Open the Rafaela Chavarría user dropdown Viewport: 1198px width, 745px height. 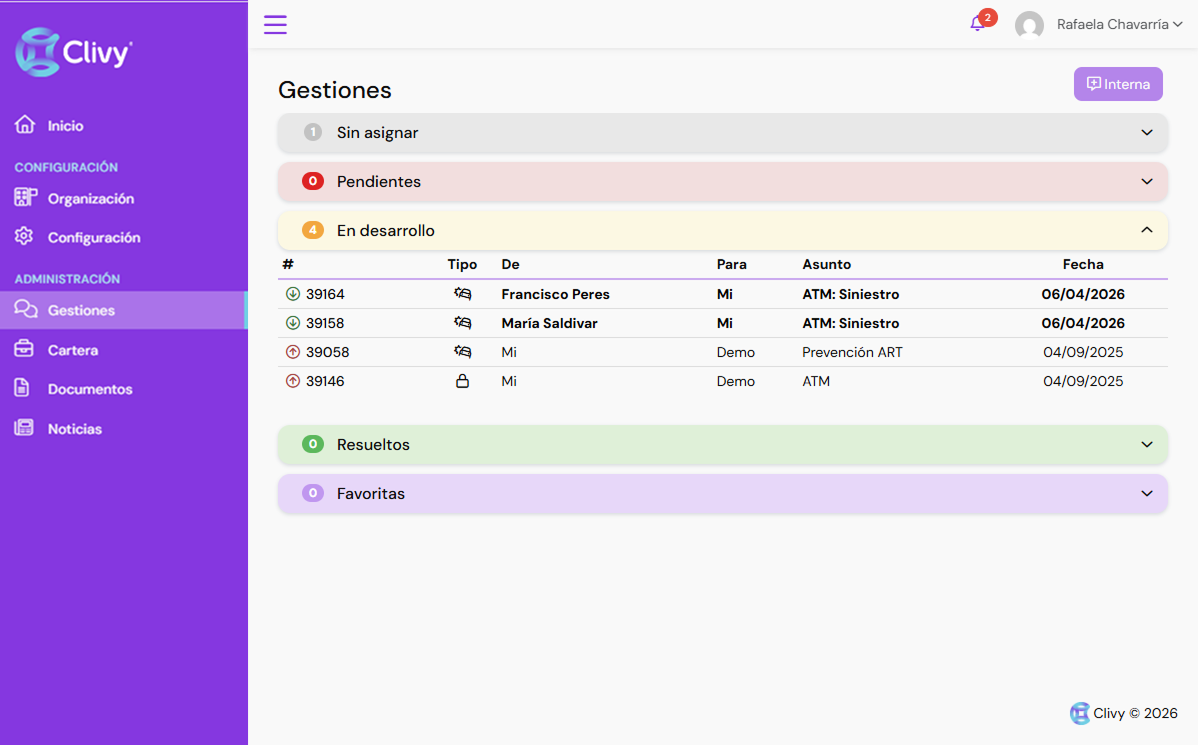[x=1118, y=25]
